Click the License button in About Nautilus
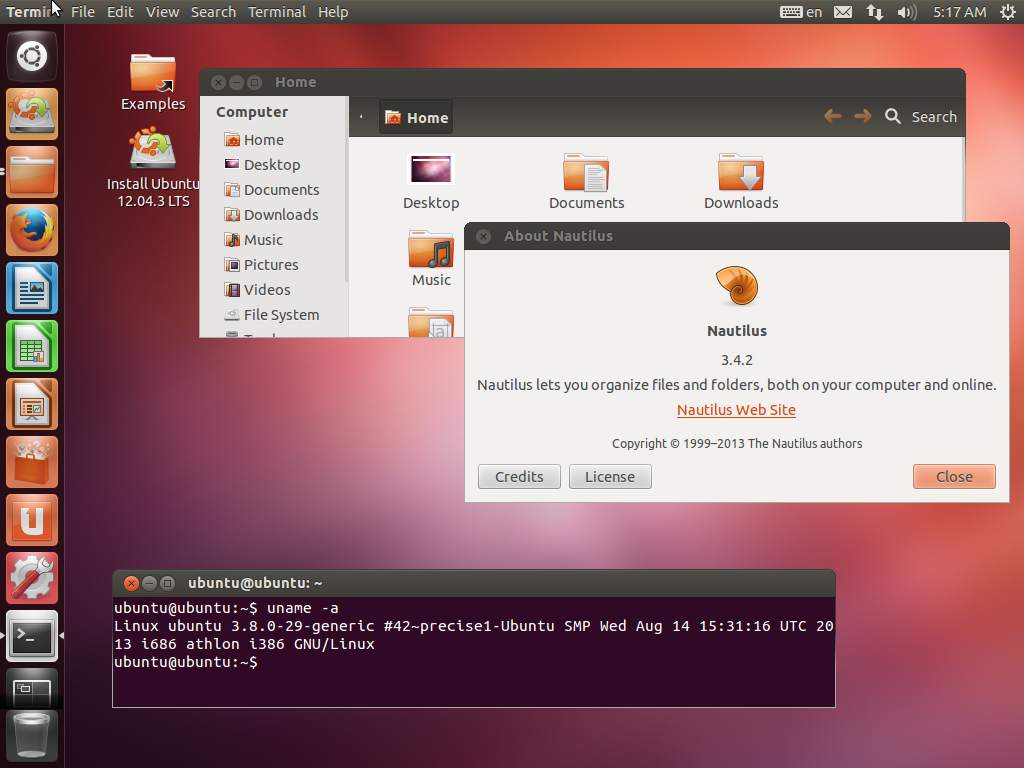1024x768 pixels. click(x=610, y=477)
